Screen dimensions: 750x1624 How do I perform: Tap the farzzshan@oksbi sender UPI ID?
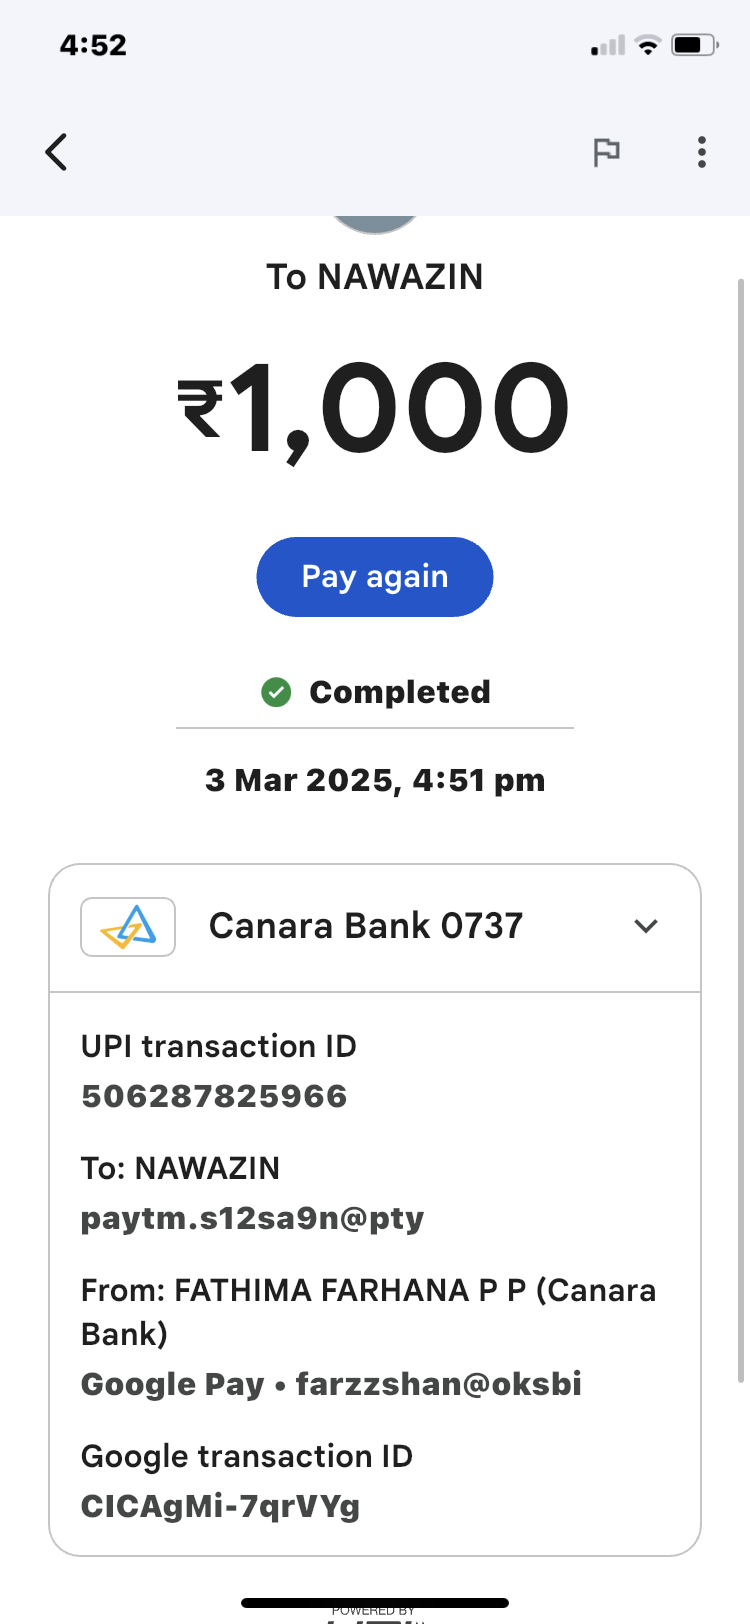coord(438,1384)
